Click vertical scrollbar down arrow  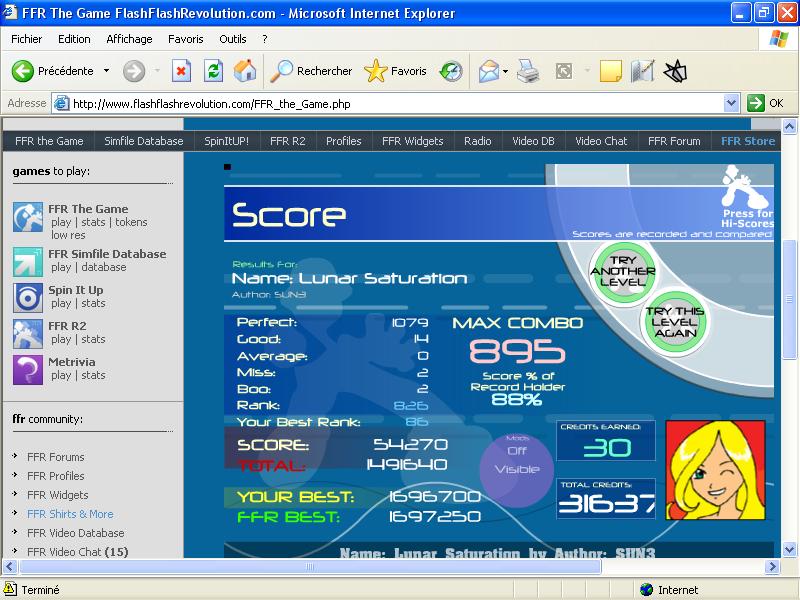click(x=789, y=550)
